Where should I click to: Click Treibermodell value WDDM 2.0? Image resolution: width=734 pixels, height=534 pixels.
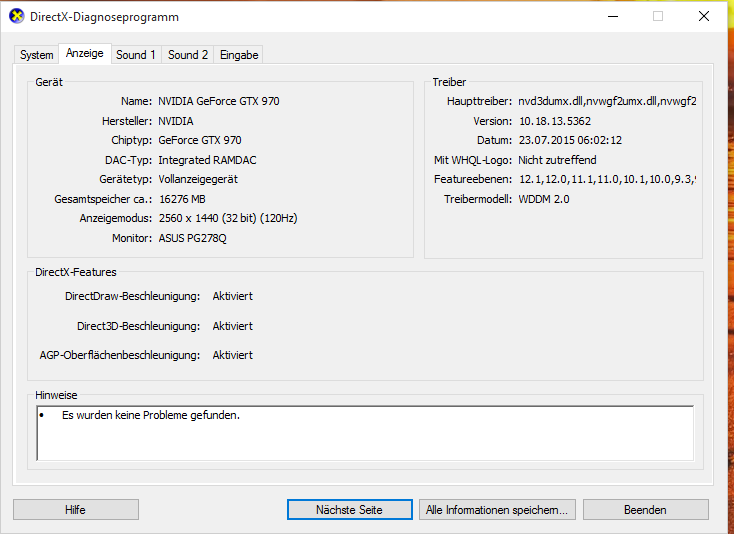[544, 199]
